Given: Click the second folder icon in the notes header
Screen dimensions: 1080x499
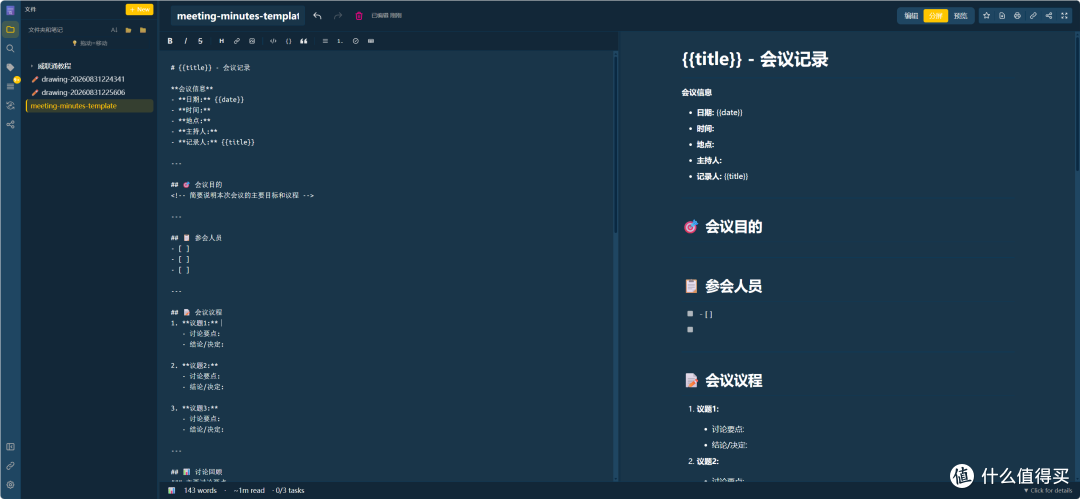Looking at the screenshot, I should [x=143, y=30].
